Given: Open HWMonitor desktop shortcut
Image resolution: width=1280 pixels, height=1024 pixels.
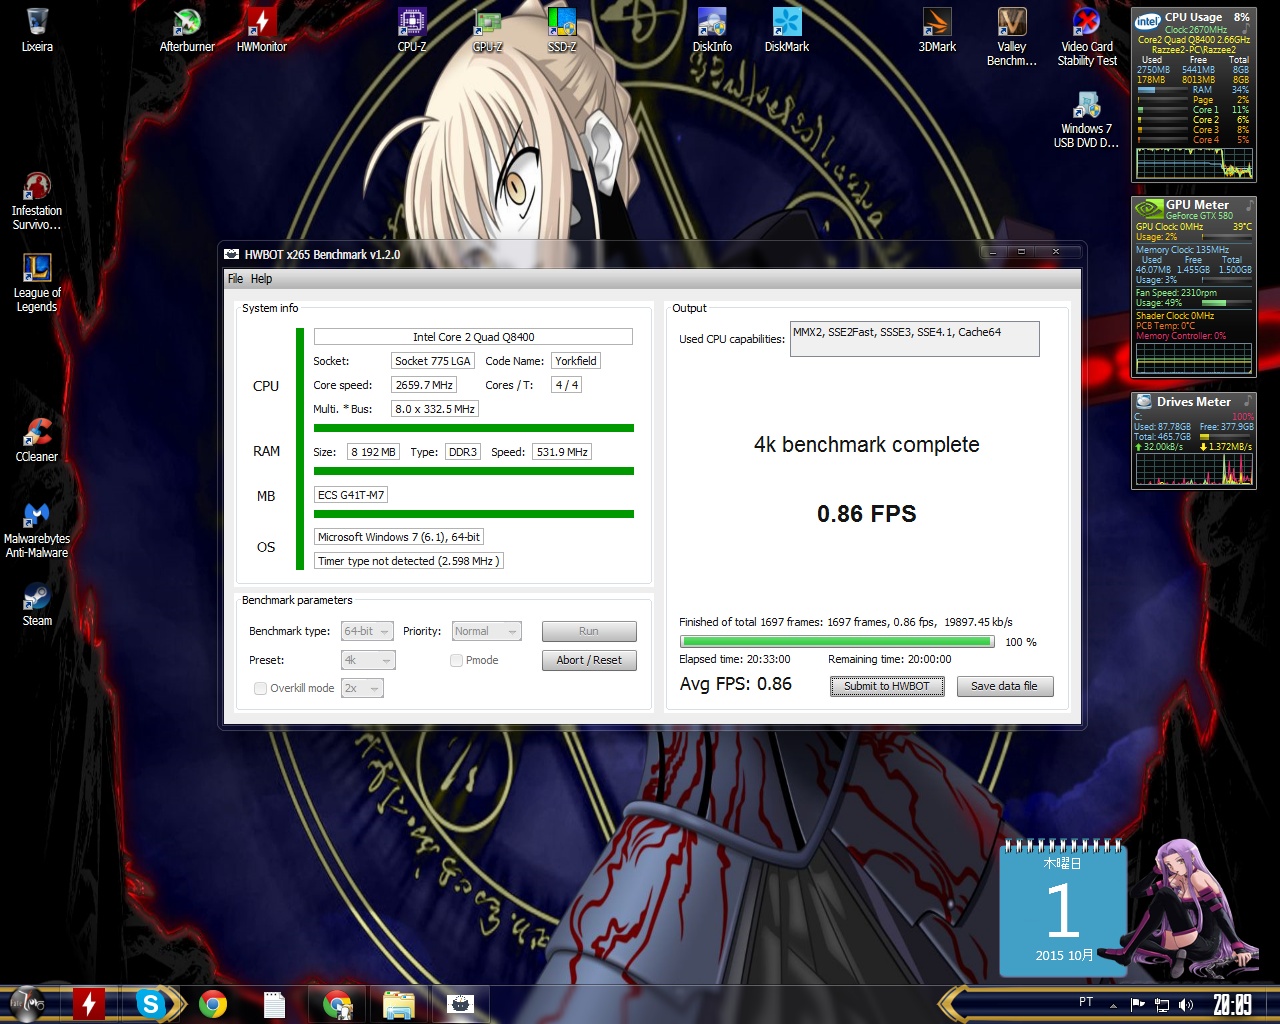Looking at the screenshot, I should (262, 29).
